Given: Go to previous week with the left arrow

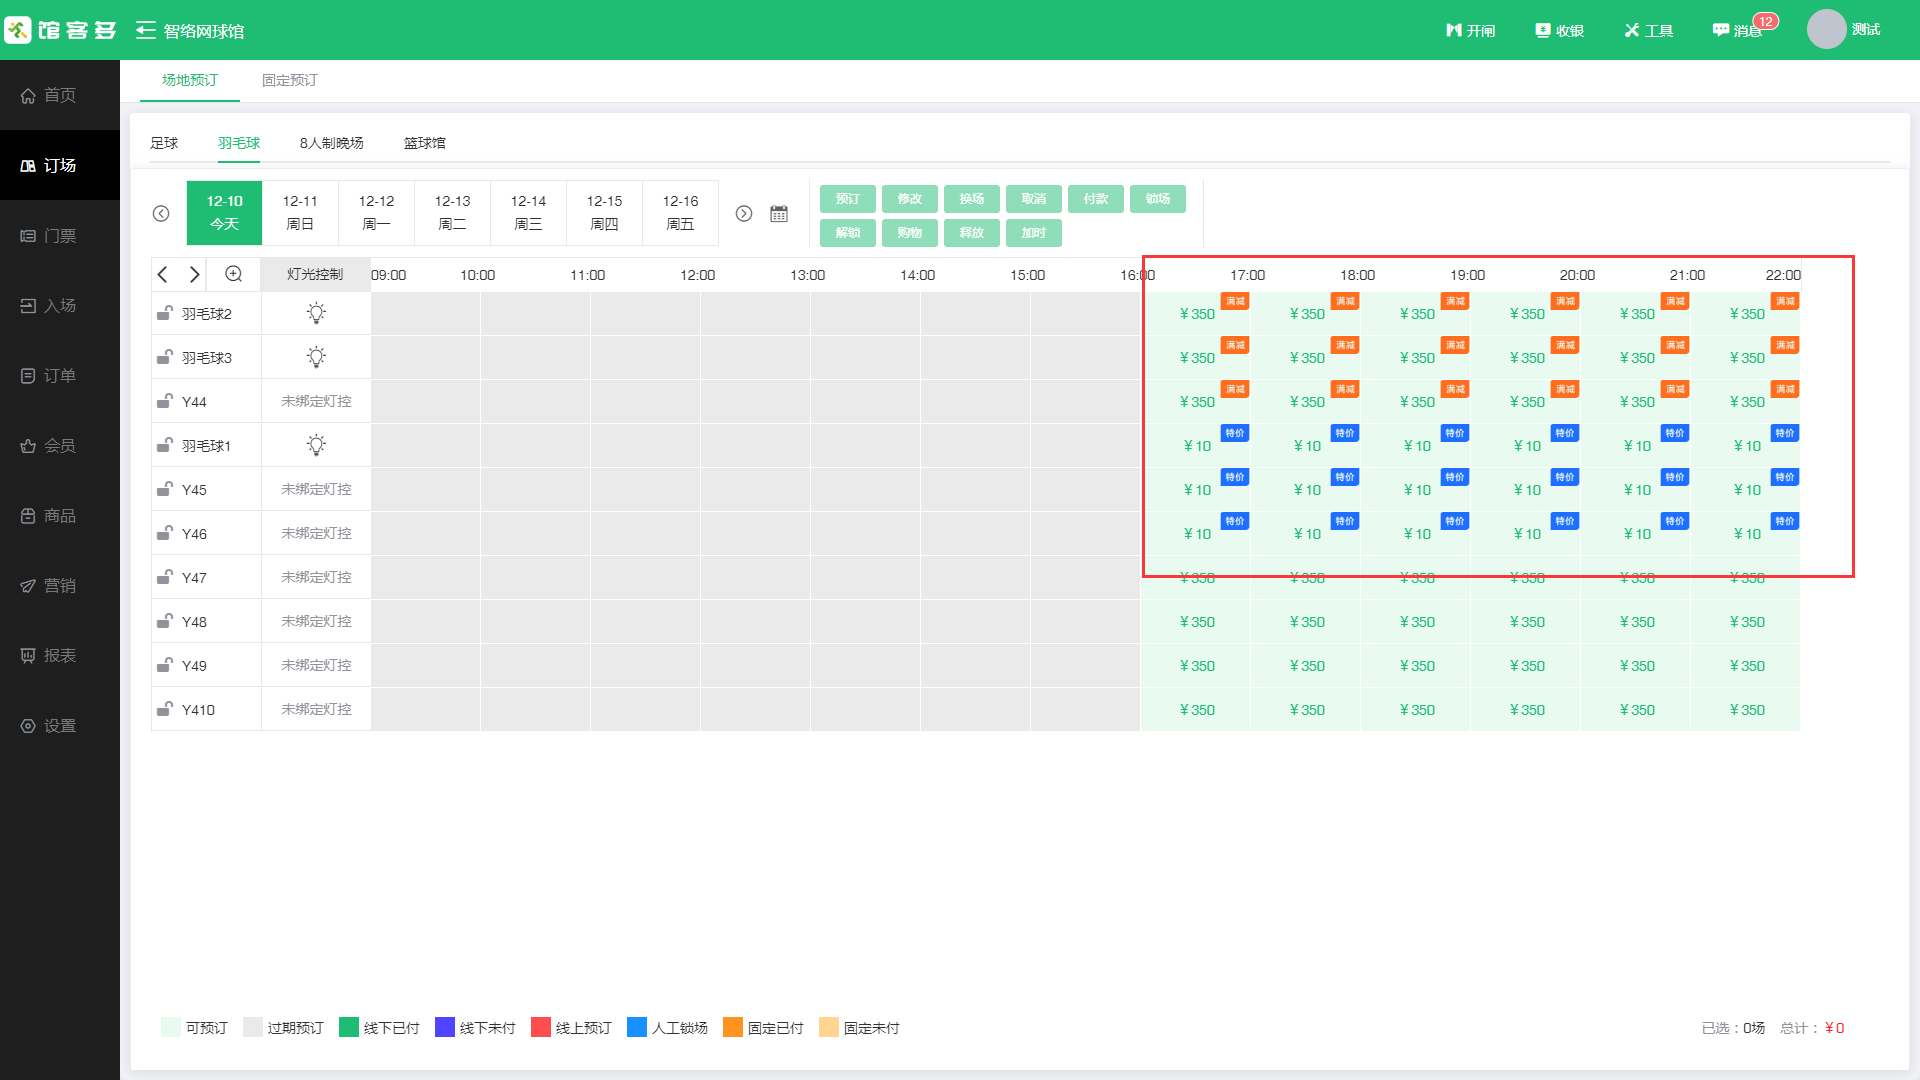Looking at the screenshot, I should tap(161, 214).
